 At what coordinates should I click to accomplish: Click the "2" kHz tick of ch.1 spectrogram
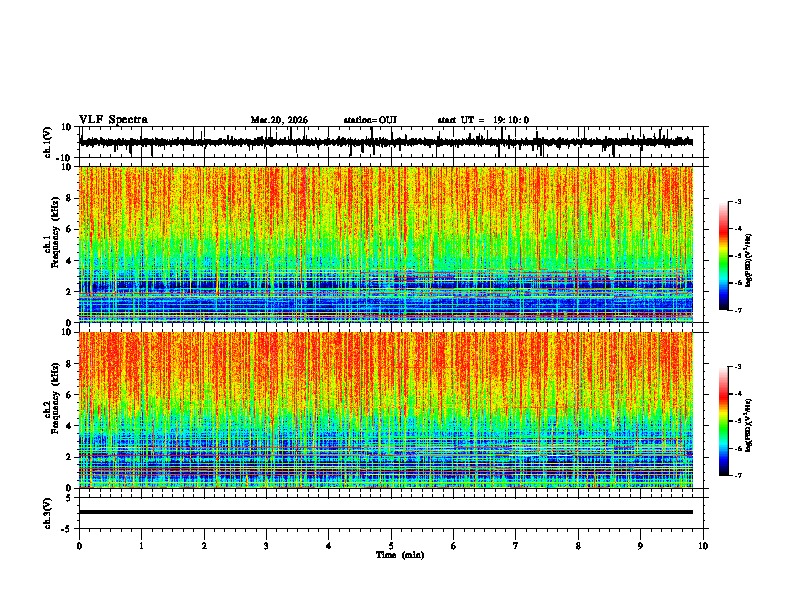pos(69,292)
